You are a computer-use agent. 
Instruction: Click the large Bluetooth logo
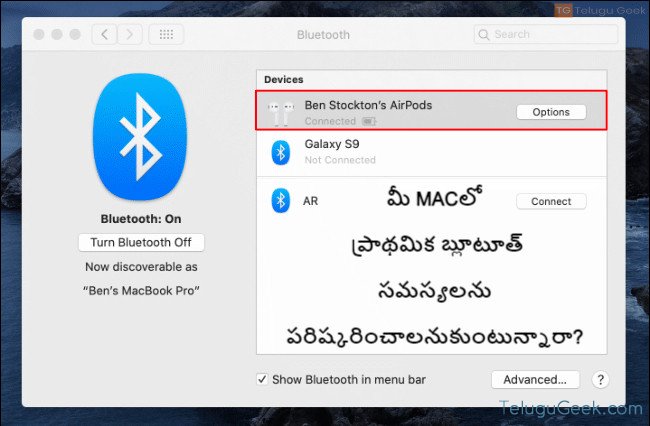[x=141, y=137]
